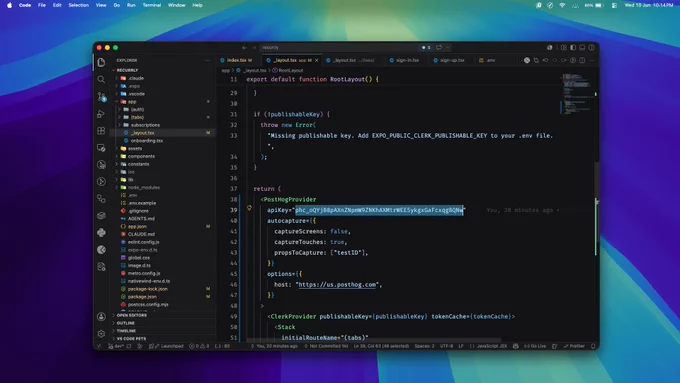Open the customize layout button in title bar
Image resolution: width=680 pixels, height=383 pixels.
coord(564,48)
